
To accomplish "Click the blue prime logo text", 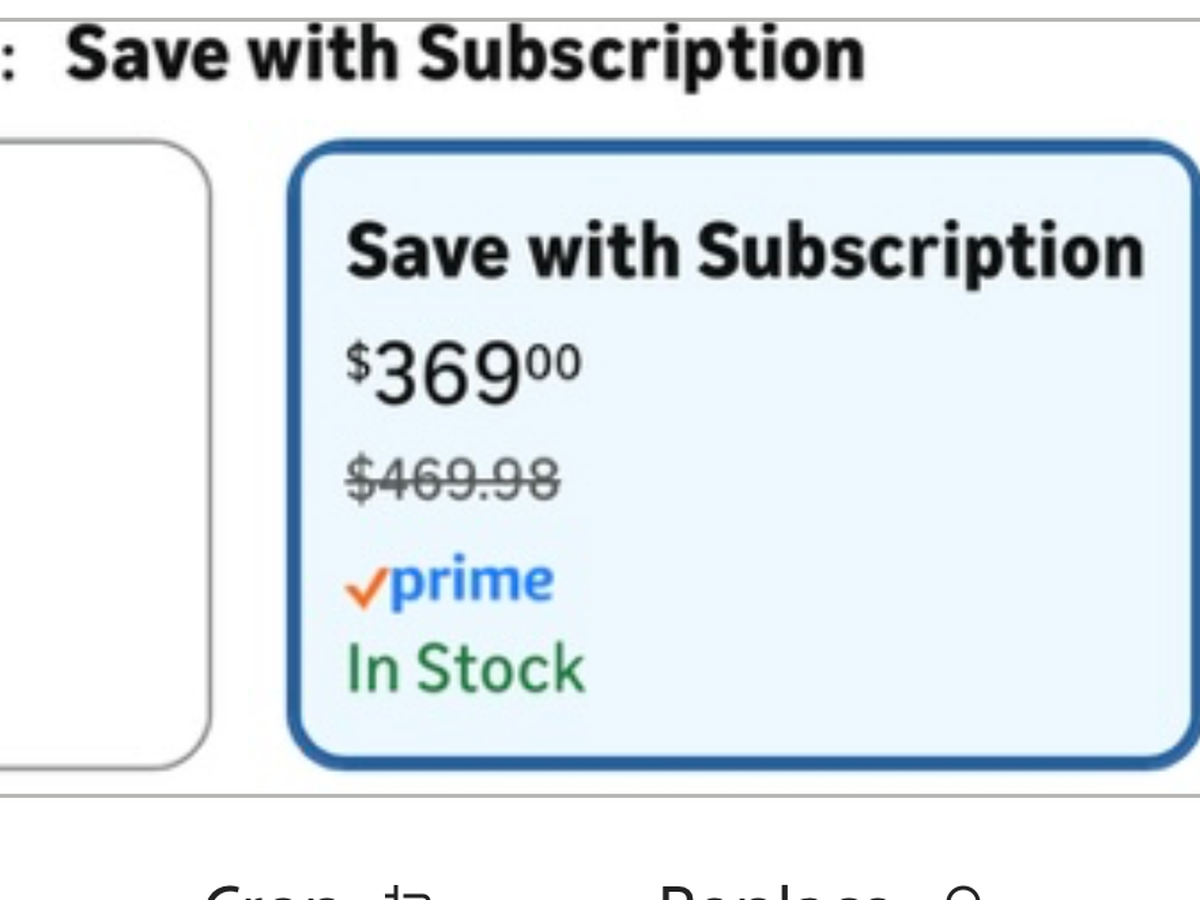I will point(471,582).
